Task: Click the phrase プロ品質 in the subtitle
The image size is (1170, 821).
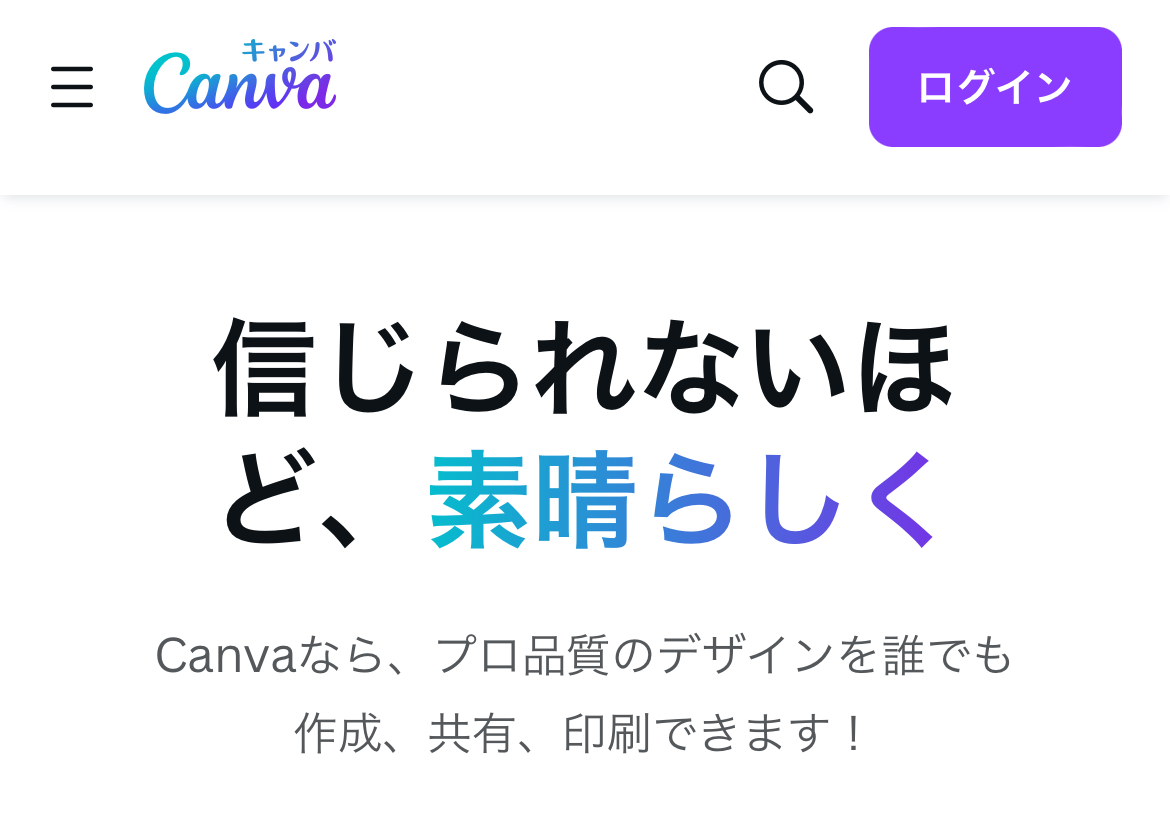Action: tap(522, 655)
